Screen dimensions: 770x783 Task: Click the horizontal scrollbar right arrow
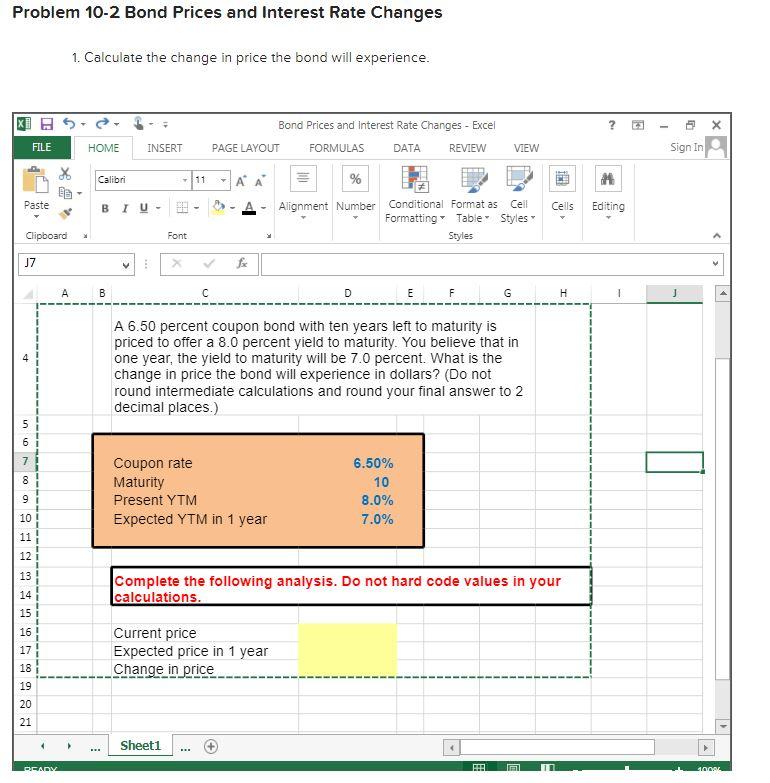[706, 748]
